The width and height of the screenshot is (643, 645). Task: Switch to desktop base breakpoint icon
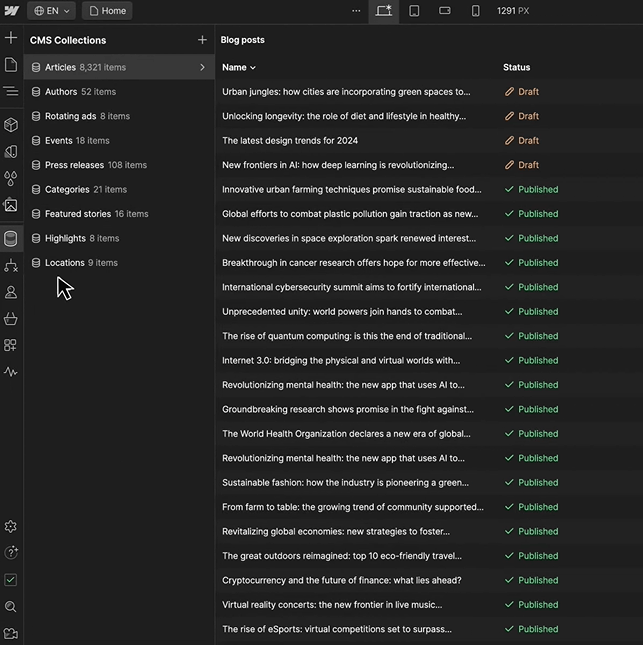coord(383,11)
